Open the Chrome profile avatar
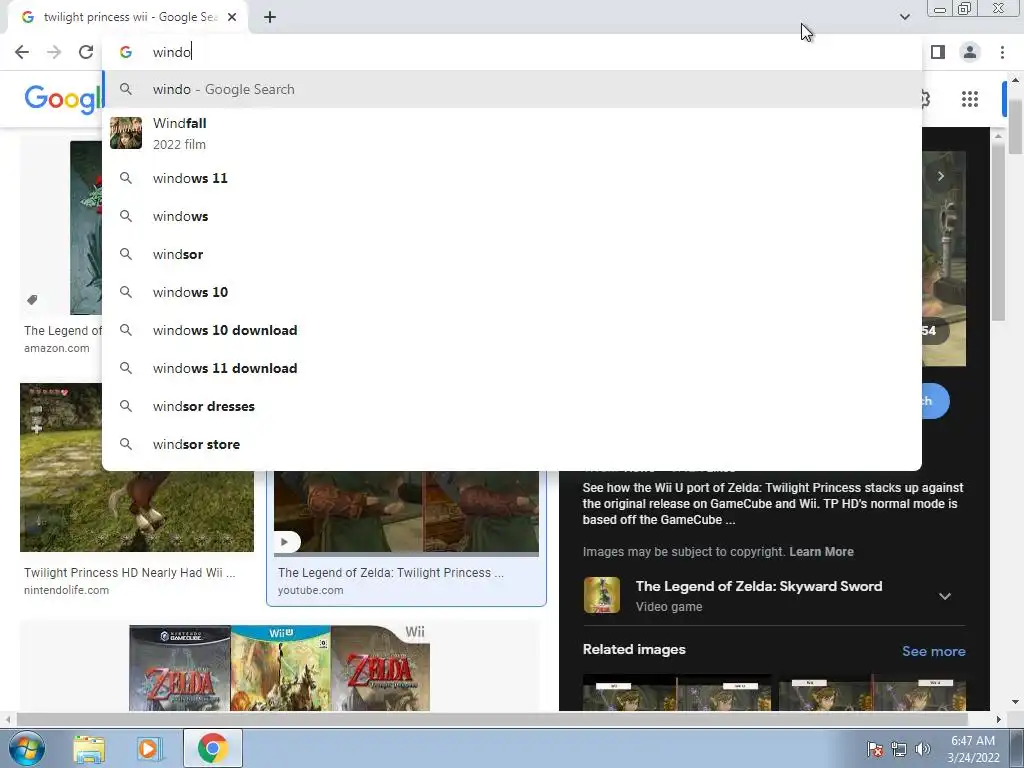The height and width of the screenshot is (768, 1024). point(970,52)
